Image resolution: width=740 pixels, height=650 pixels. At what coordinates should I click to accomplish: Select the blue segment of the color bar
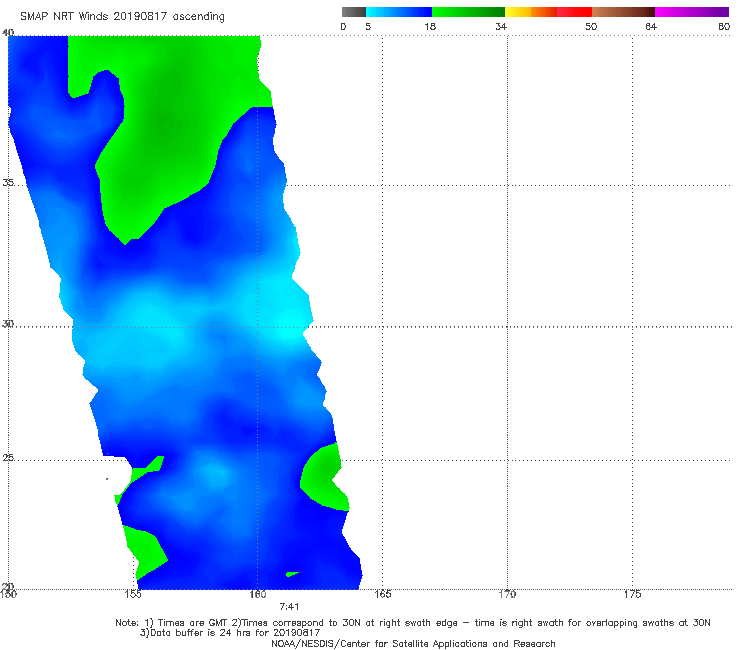[399, 12]
